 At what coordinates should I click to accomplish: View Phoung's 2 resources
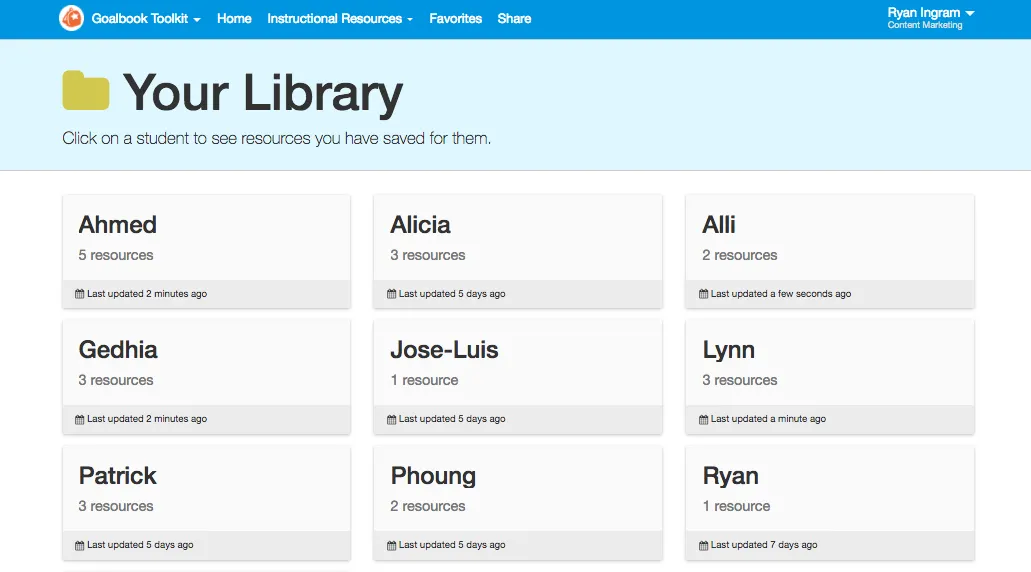tap(427, 506)
